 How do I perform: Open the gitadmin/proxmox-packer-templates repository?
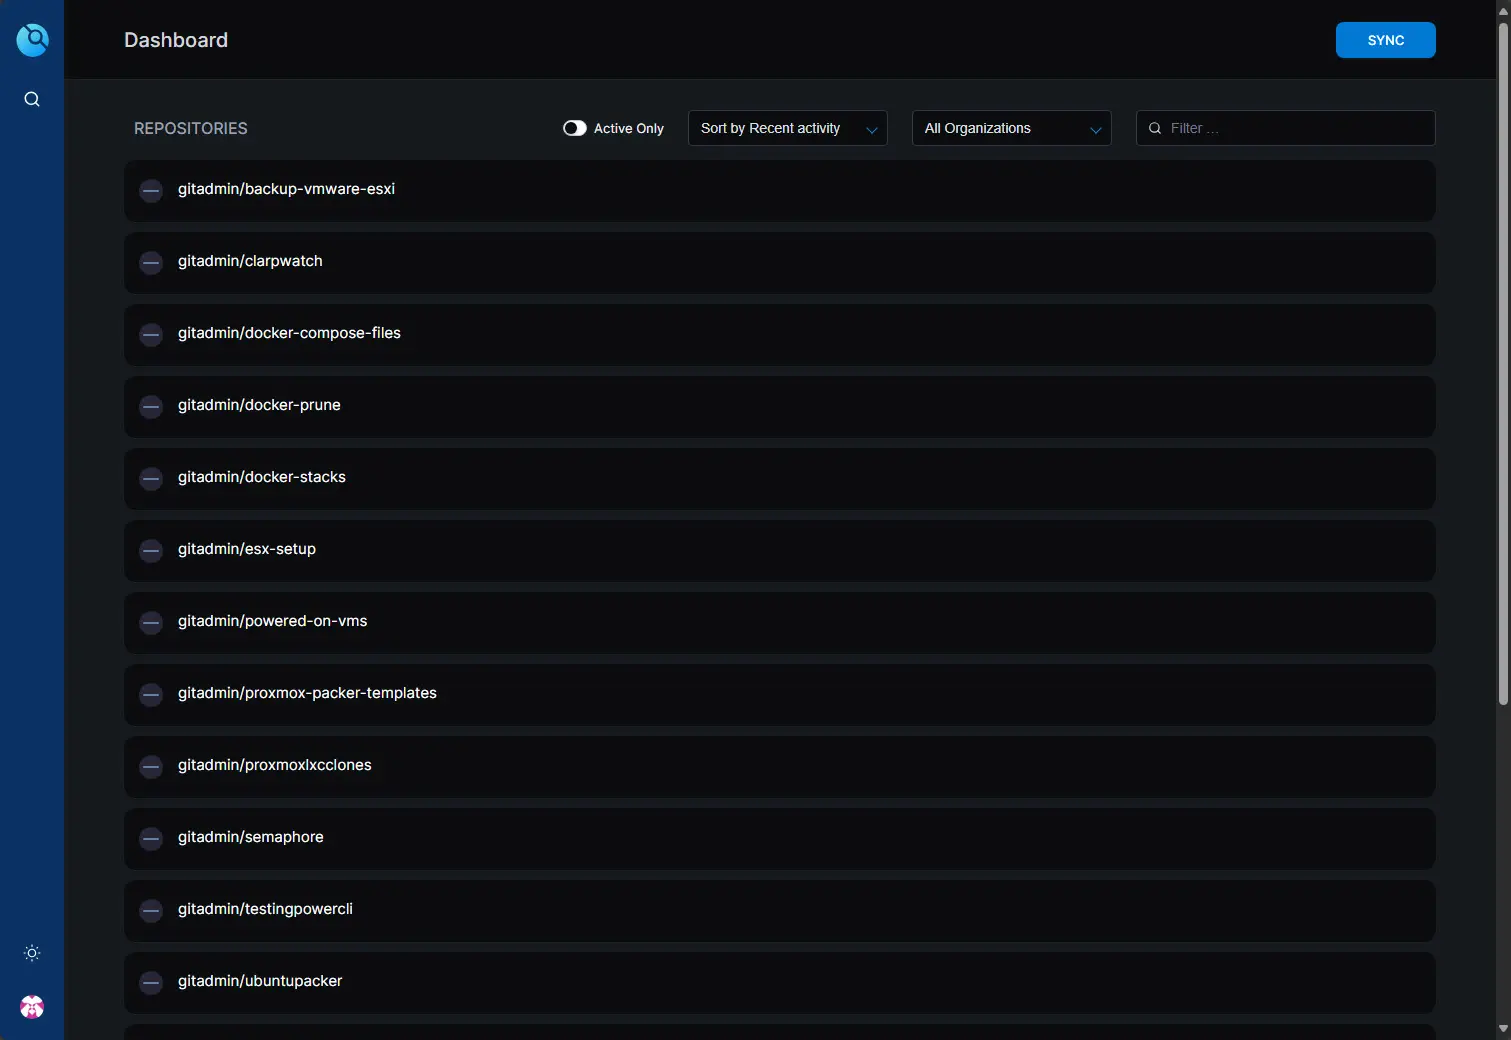point(307,693)
